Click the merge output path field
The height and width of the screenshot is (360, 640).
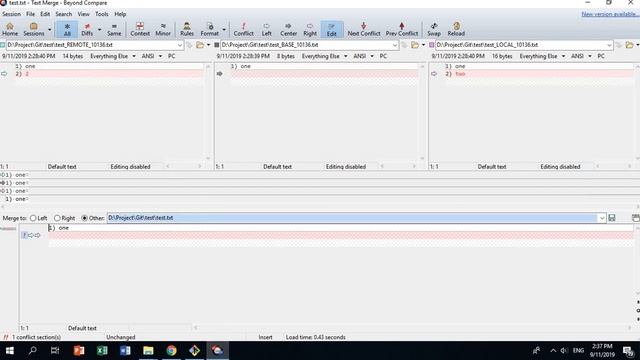(x=352, y=218)
